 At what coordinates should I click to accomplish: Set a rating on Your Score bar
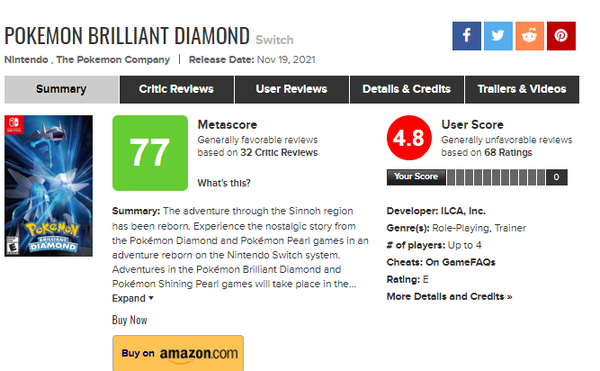coord(496,177)
